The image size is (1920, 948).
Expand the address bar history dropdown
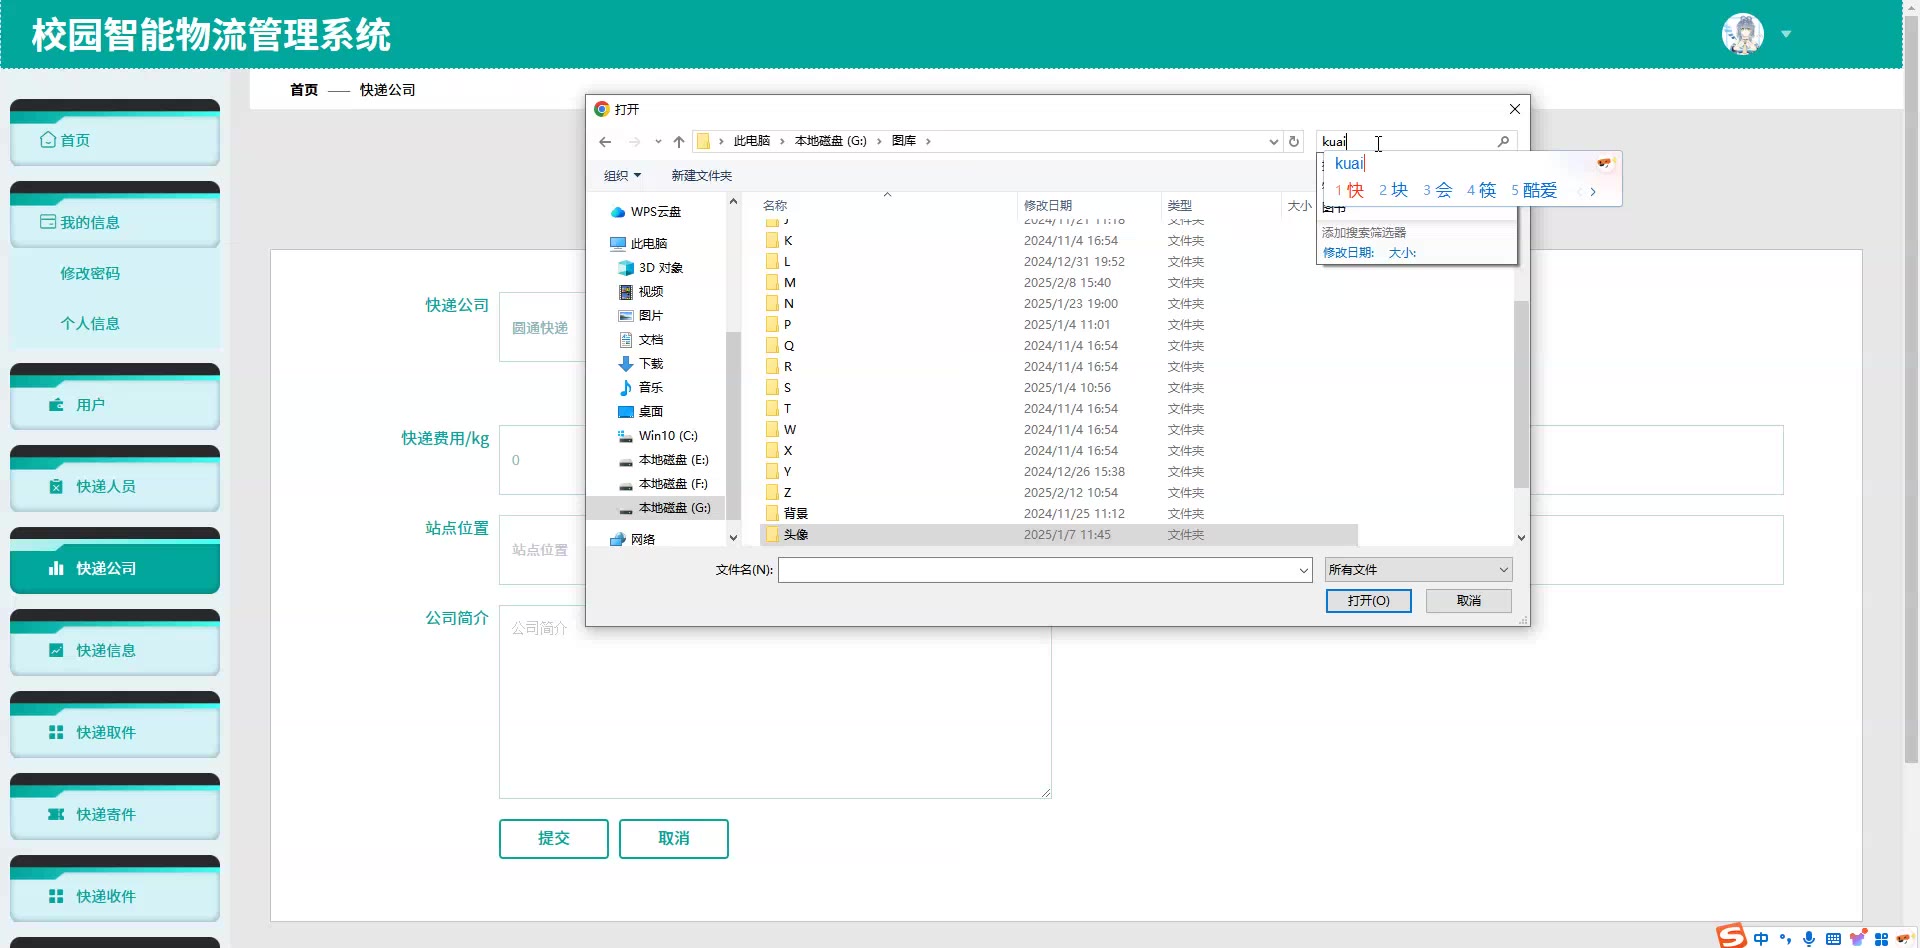coord(1273,142)
